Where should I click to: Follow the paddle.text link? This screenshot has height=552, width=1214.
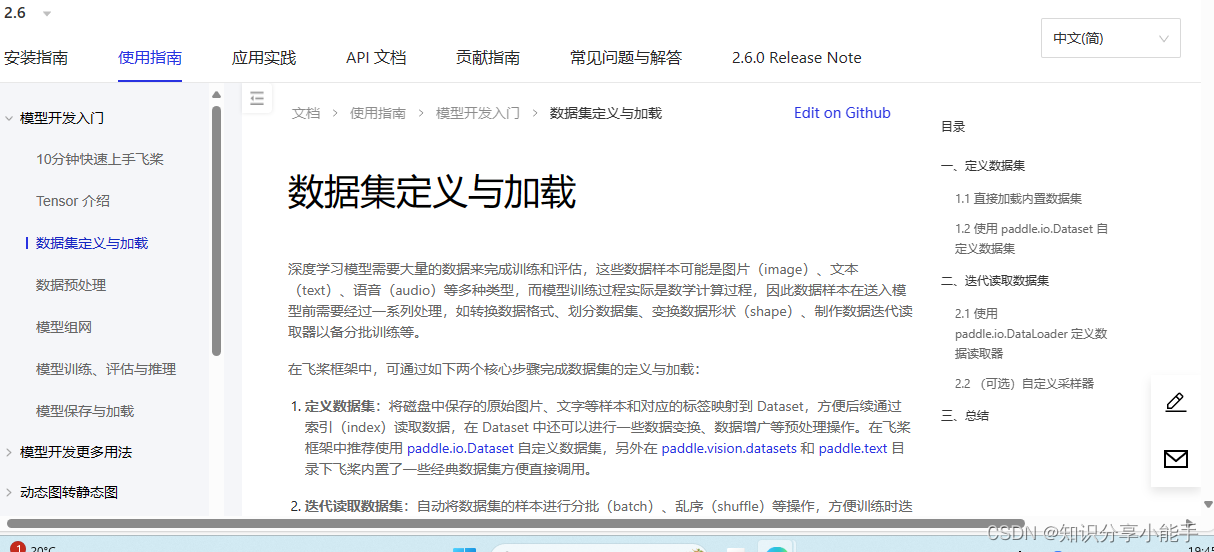tap(853, 448)
